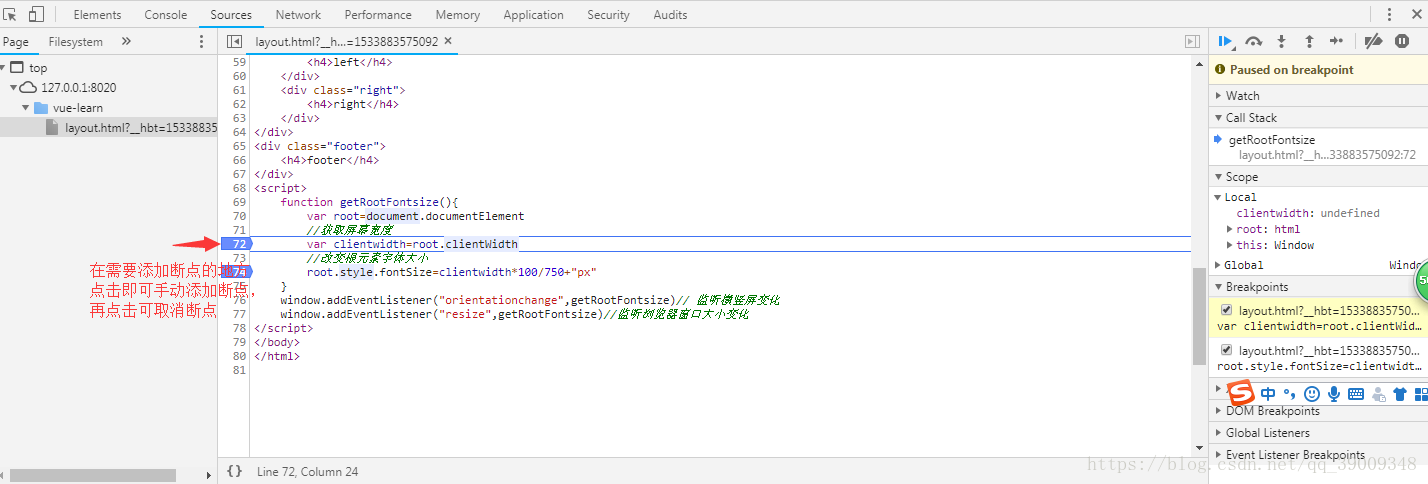This screenshot has height=484, width=1428.
Task: Remove the breakpoint marker on line 74
Action: click(236, 272)
